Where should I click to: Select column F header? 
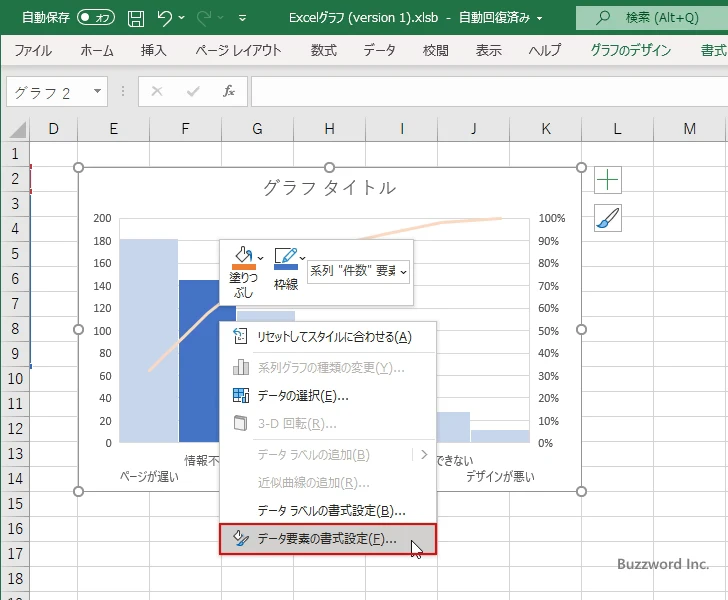185,129
